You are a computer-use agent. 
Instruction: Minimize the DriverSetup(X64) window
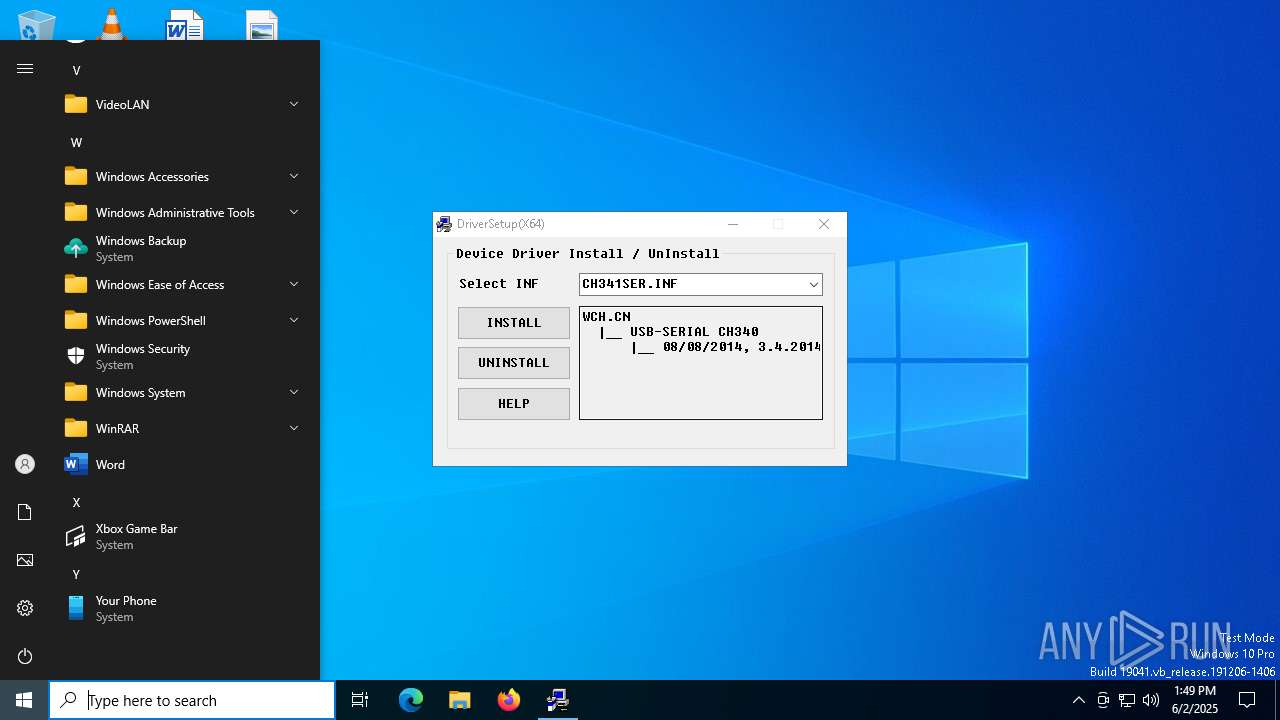pos(733,224)
